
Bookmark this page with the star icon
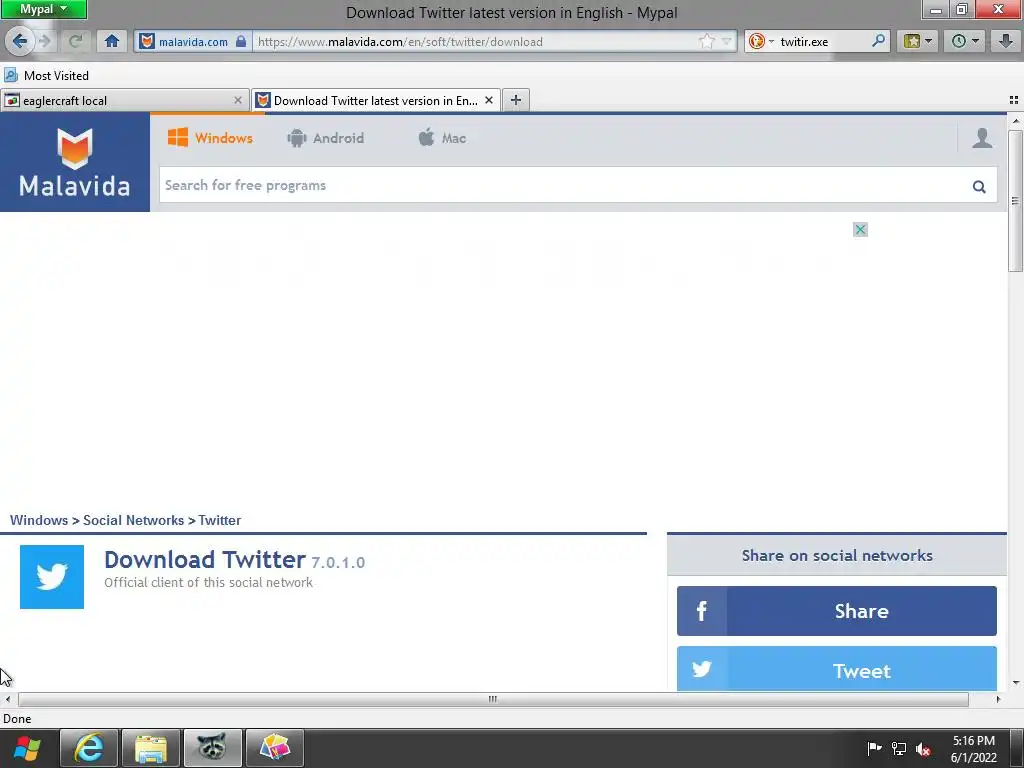[707, 42]
